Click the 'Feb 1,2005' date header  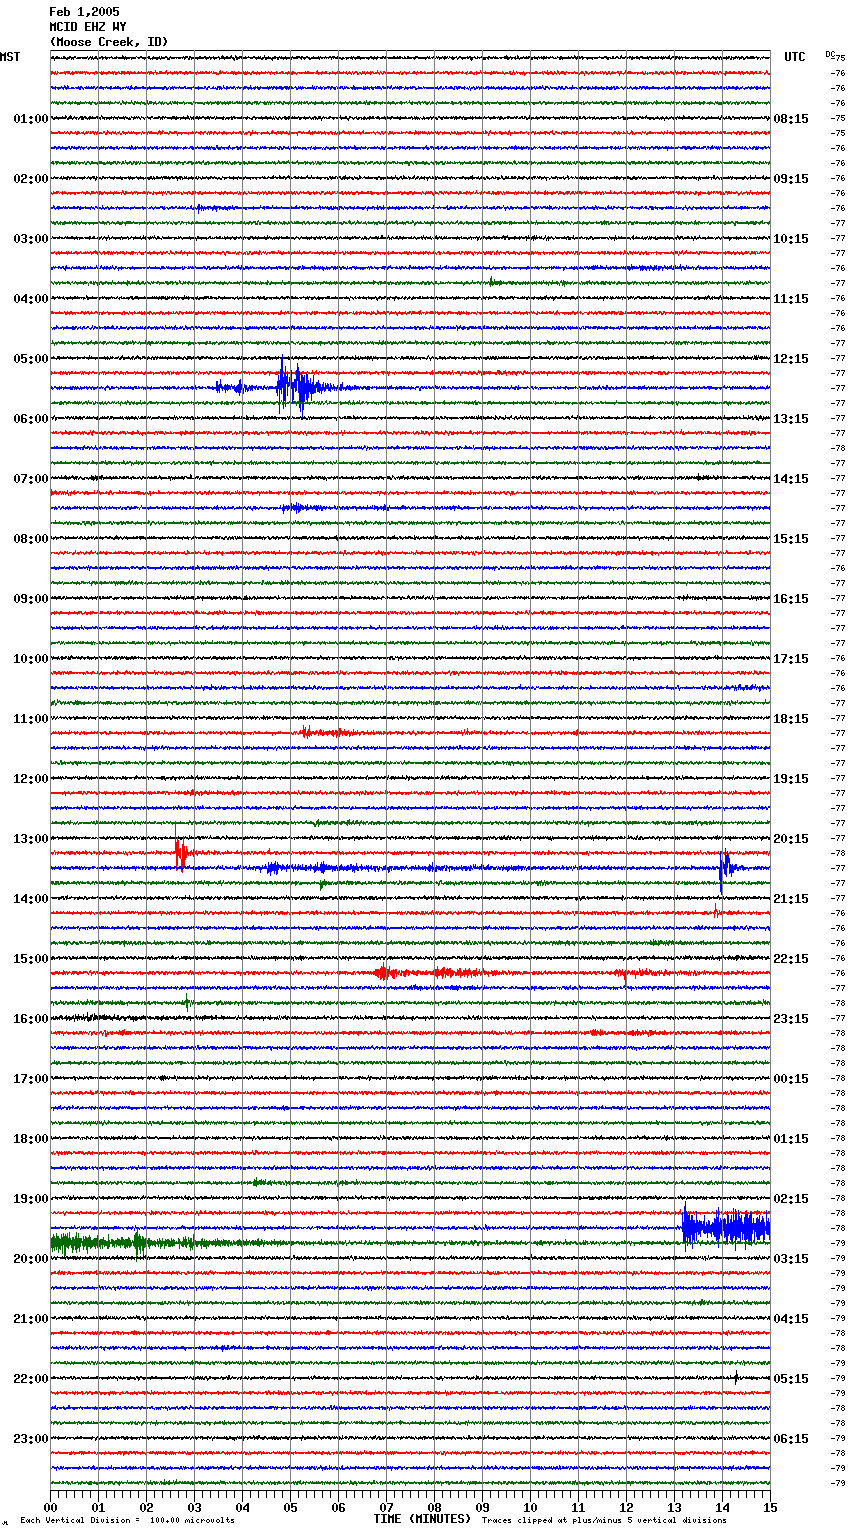click(84, 12)
